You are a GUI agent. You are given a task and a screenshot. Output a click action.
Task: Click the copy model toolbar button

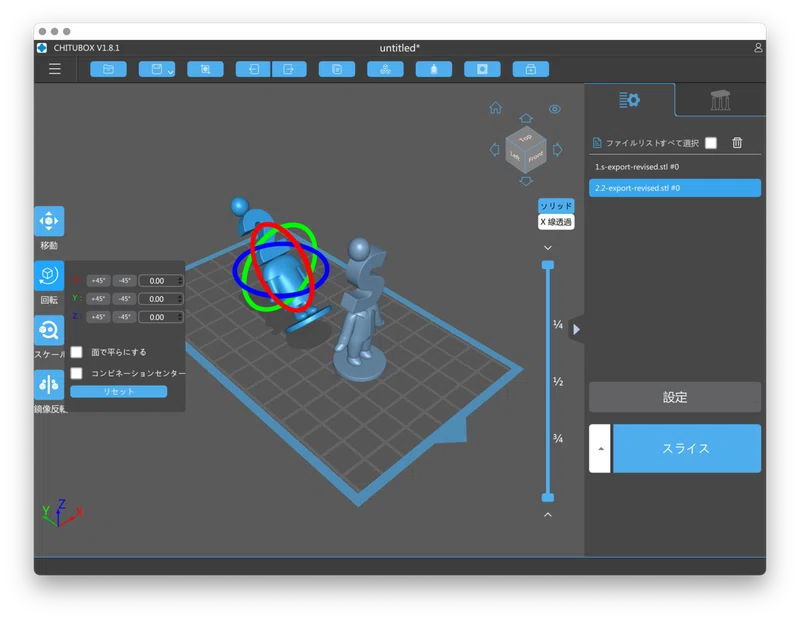point(337,69)
